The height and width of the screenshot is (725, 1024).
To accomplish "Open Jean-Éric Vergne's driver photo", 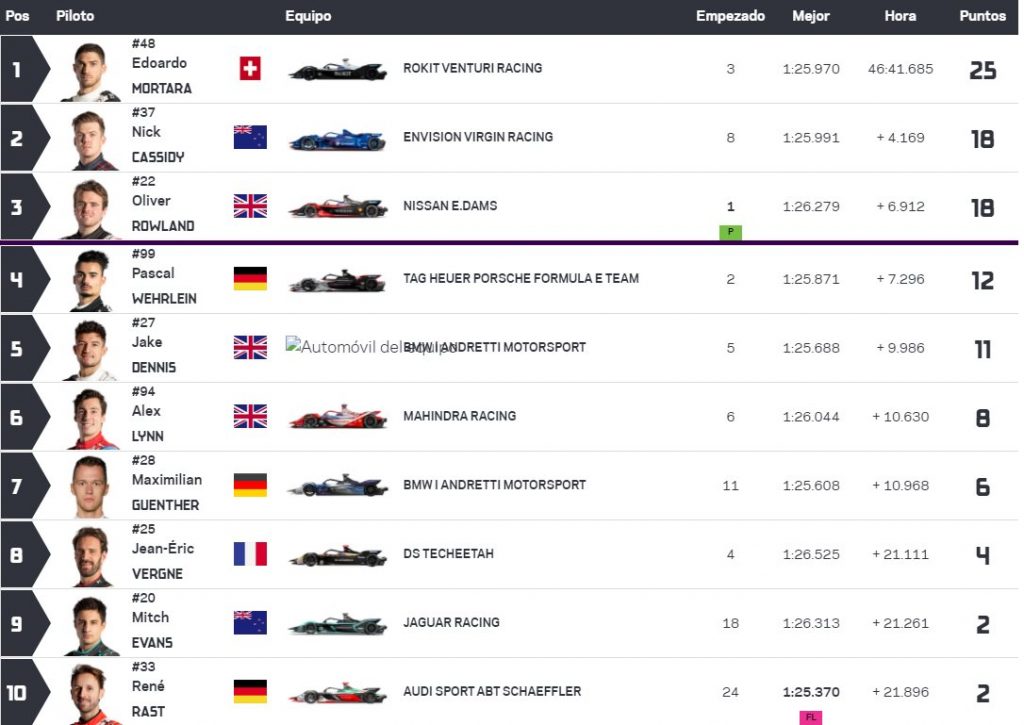I will coord(90,556).
